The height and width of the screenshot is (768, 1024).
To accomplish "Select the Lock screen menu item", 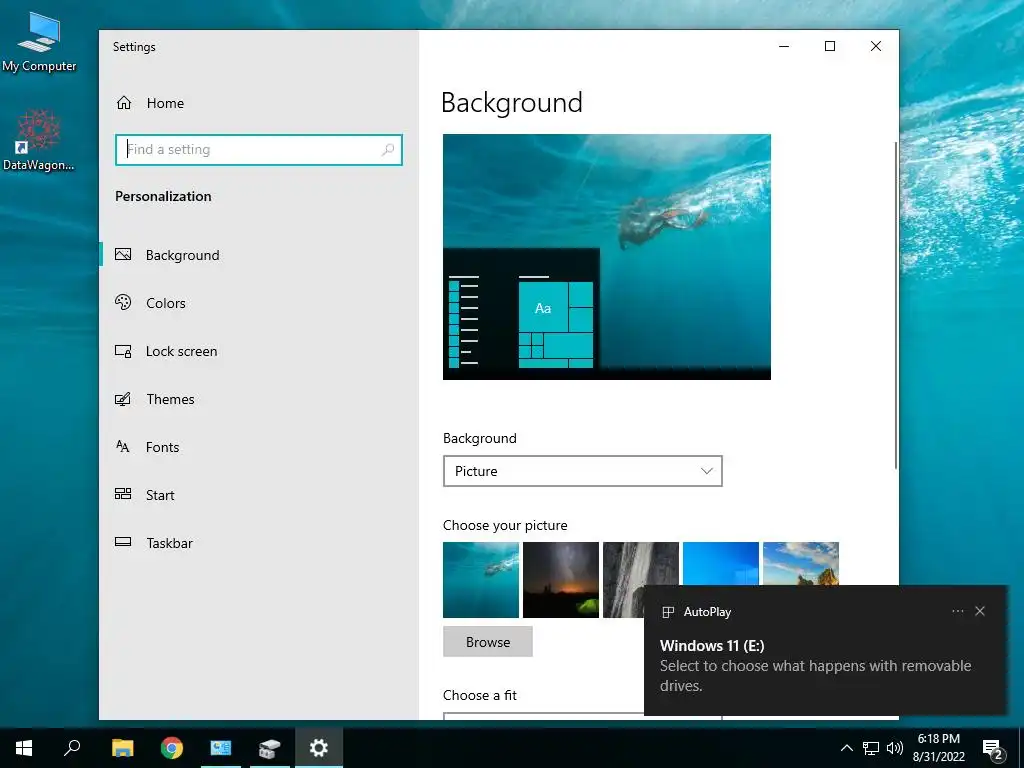I will point(182,351).
